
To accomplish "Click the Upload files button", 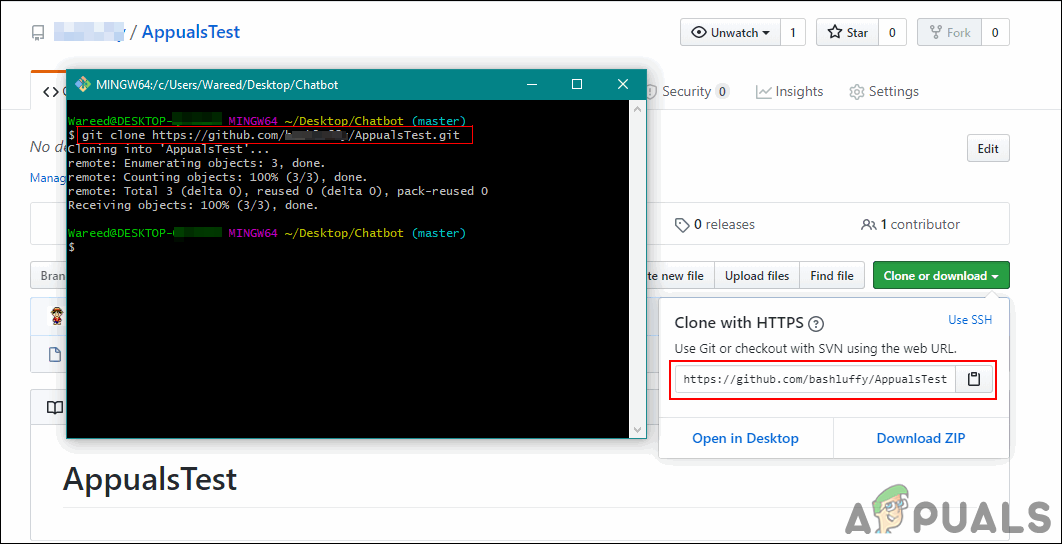I will pos(756,276).
